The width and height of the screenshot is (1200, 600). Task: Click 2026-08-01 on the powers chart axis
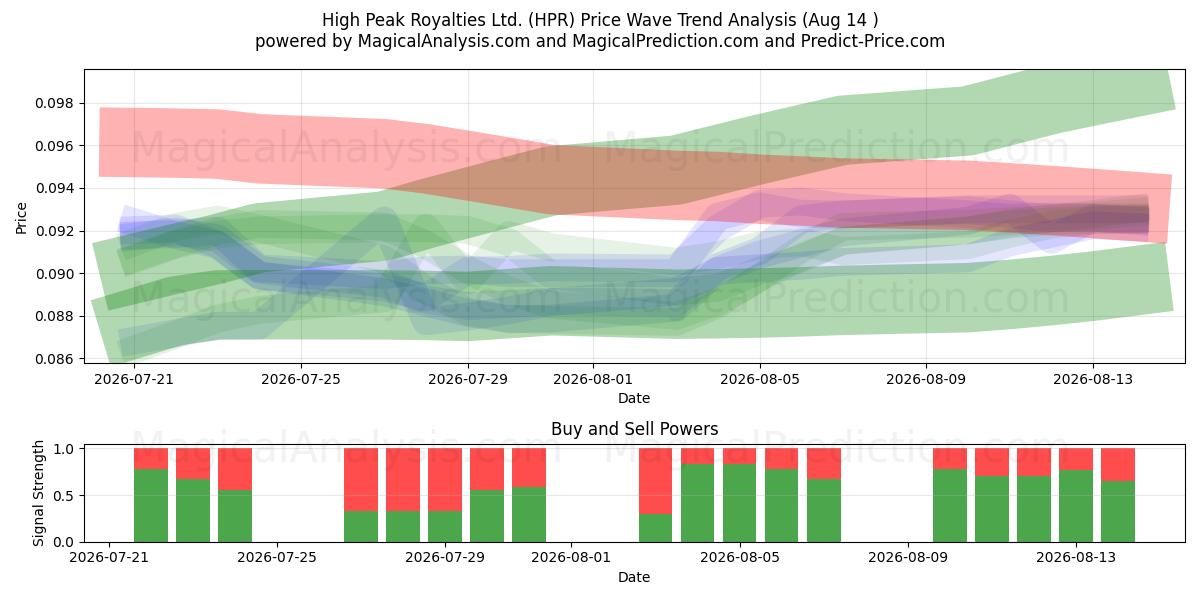571,558
